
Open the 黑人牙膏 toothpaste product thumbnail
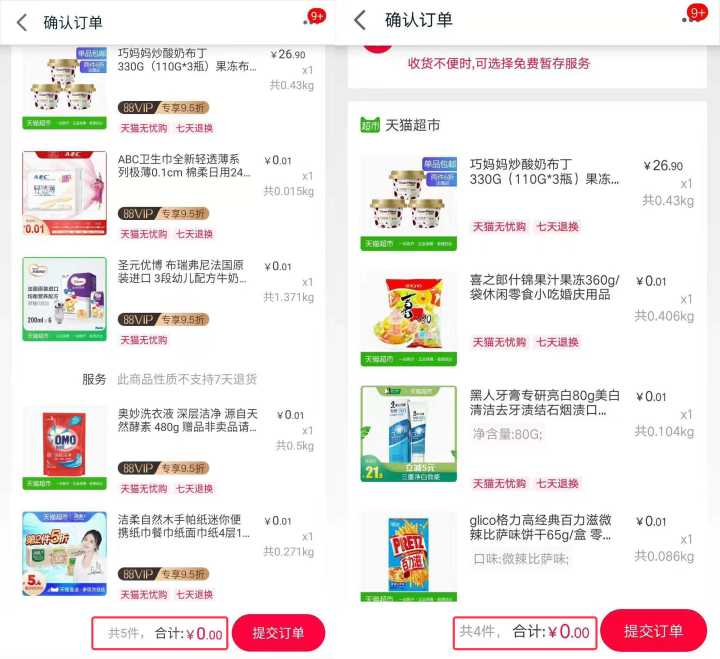click(x=409, y=434)
